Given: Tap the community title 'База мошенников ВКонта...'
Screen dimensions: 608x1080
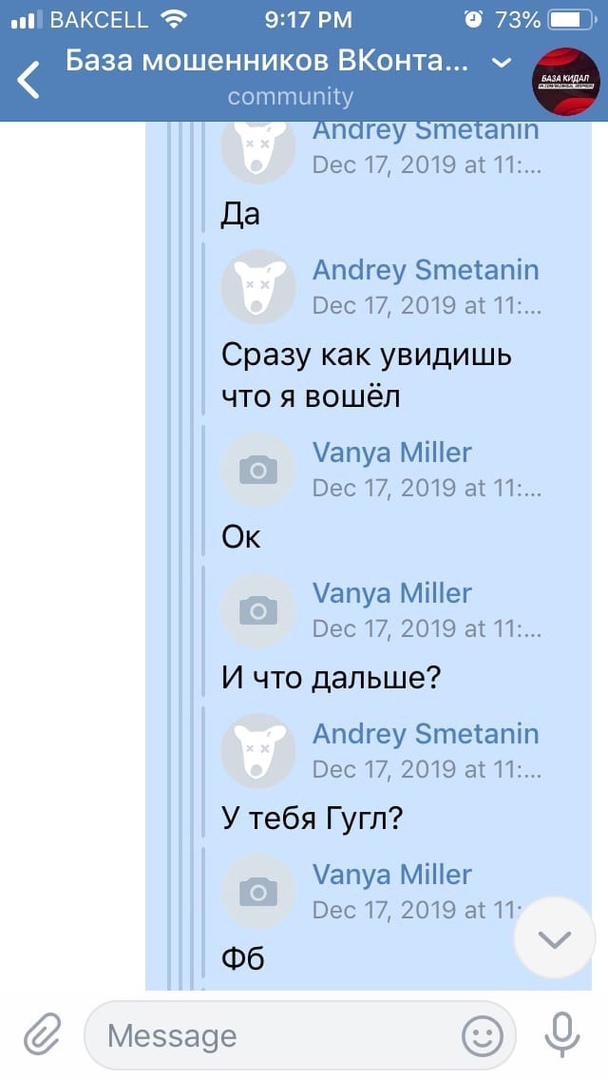Looking at the screenshot, I should pos(266,62).
